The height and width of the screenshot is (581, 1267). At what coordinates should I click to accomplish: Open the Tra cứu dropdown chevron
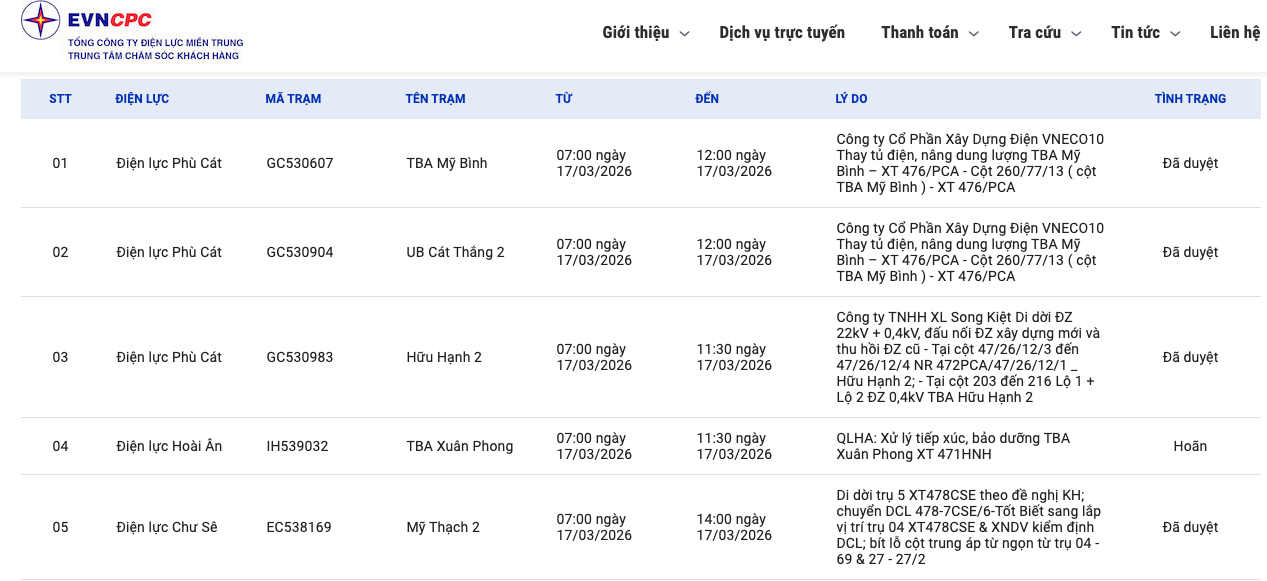click(x=1076, y=34)
